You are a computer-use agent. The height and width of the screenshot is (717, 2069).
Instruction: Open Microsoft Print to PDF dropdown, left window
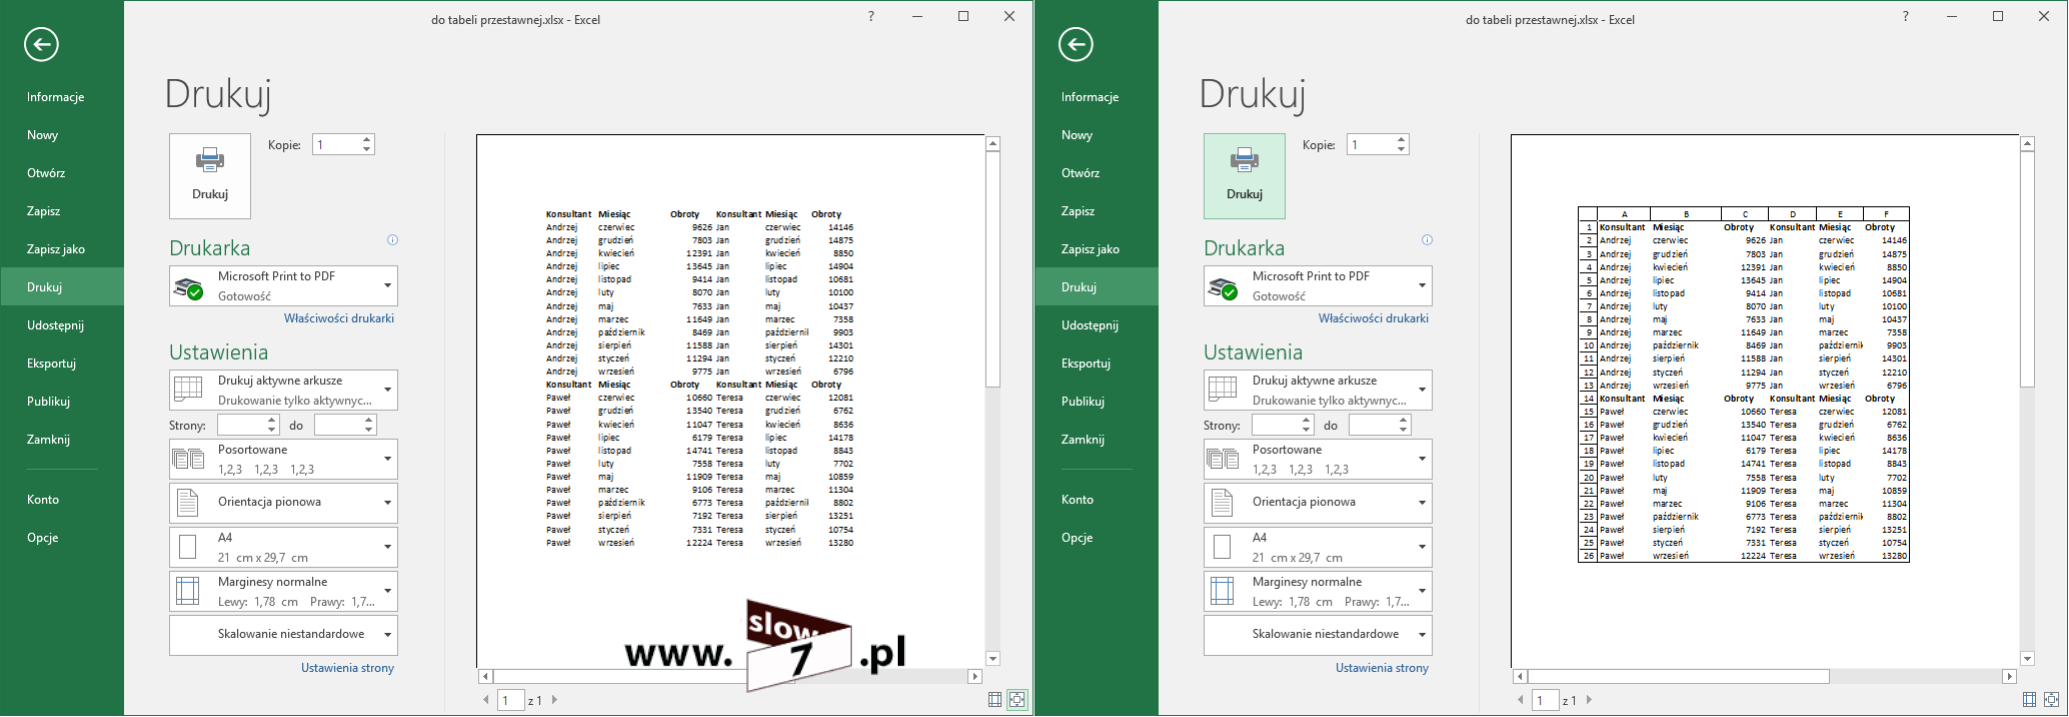283,286
